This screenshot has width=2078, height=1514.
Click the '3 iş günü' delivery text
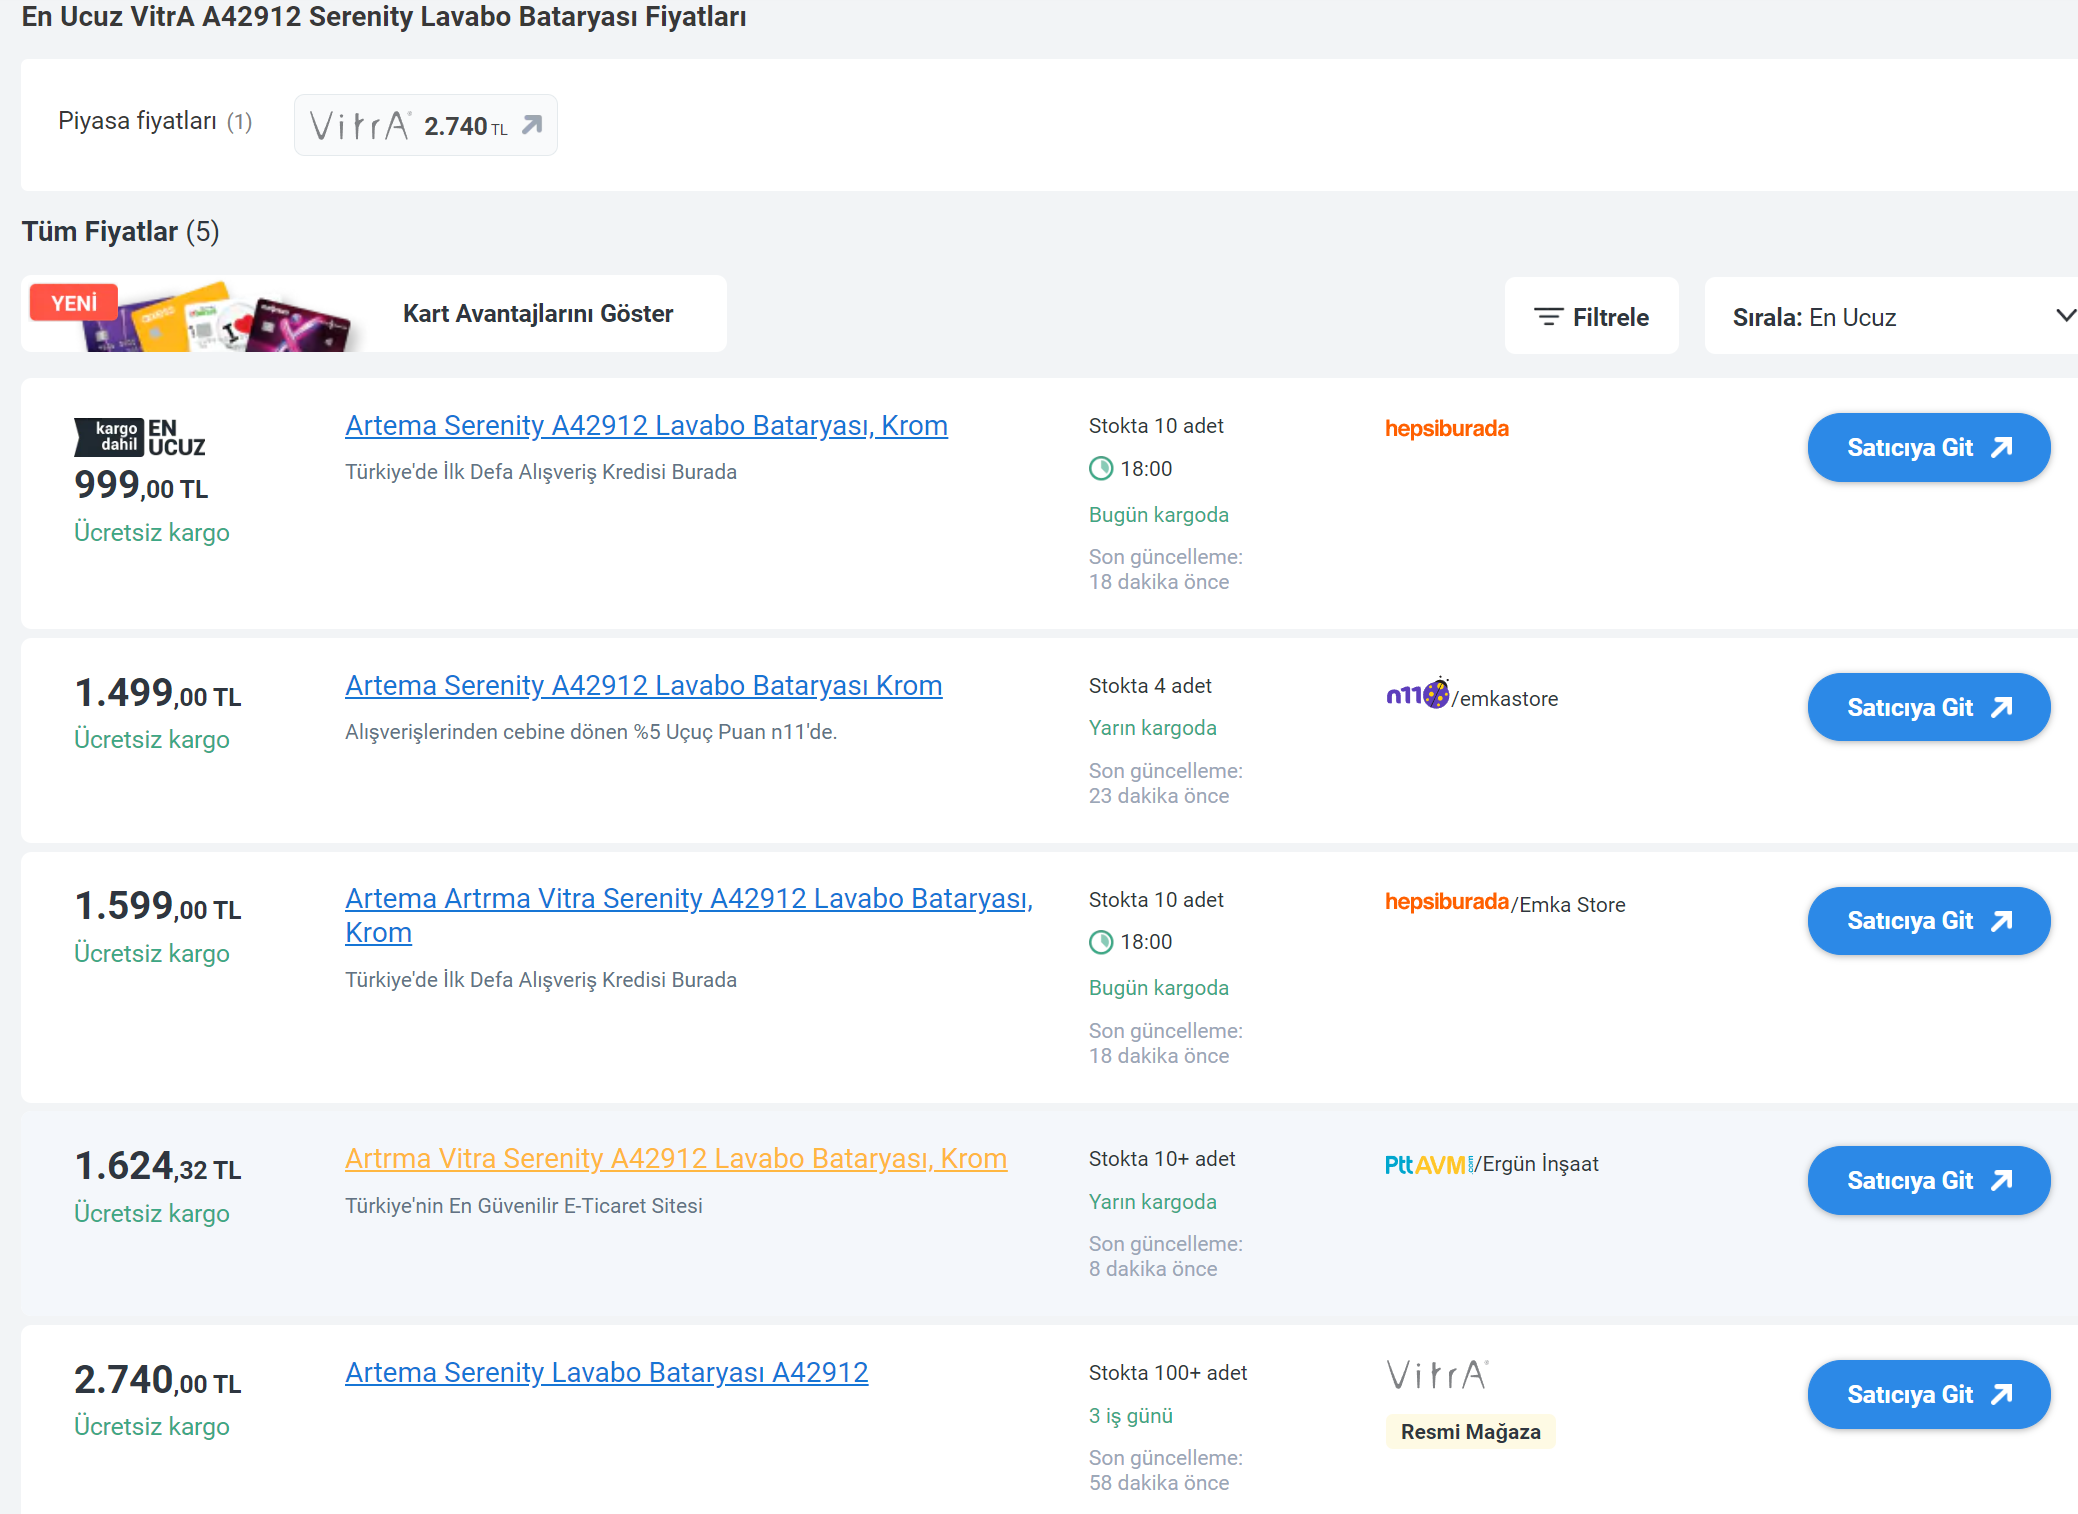coord(1131,1415)
